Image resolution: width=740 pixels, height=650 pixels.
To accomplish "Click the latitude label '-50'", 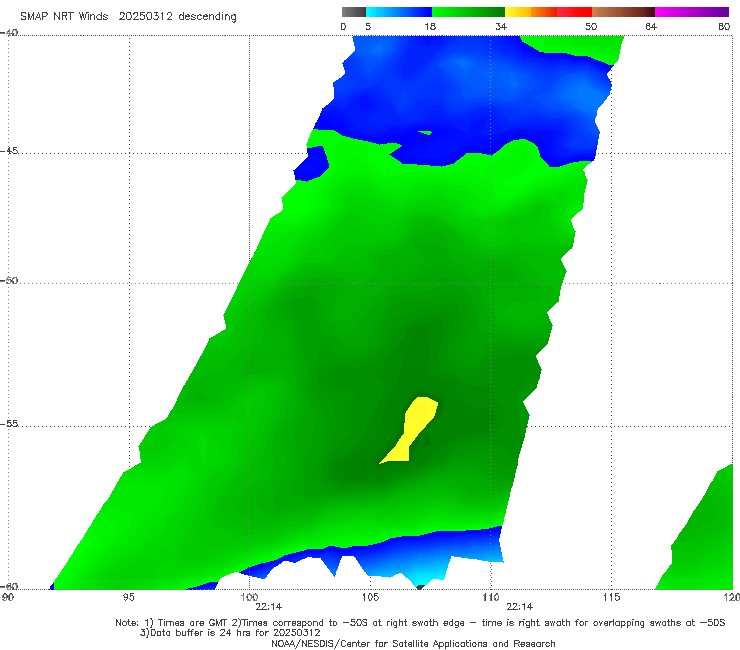I will point(9,280).
